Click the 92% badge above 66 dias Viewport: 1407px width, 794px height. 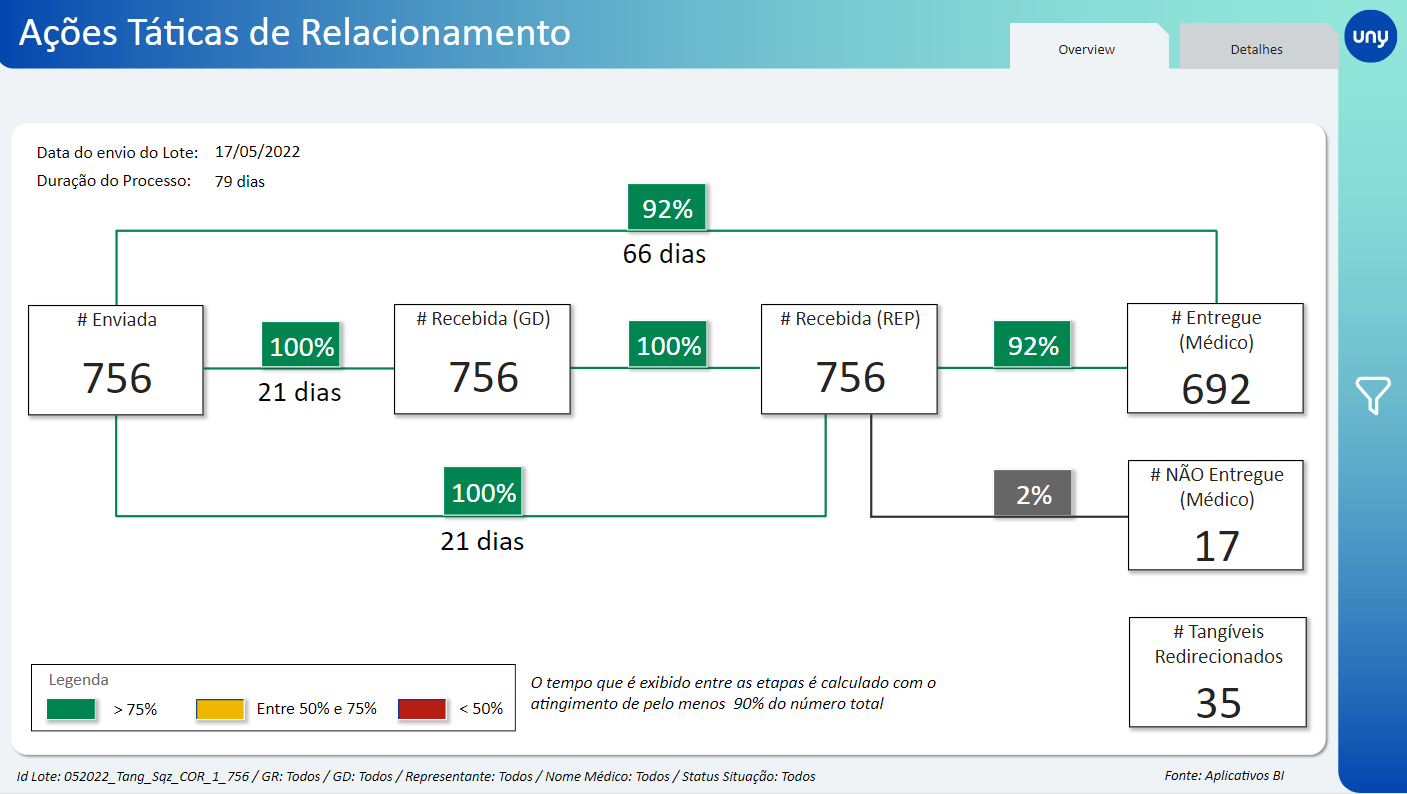[666, 209]
